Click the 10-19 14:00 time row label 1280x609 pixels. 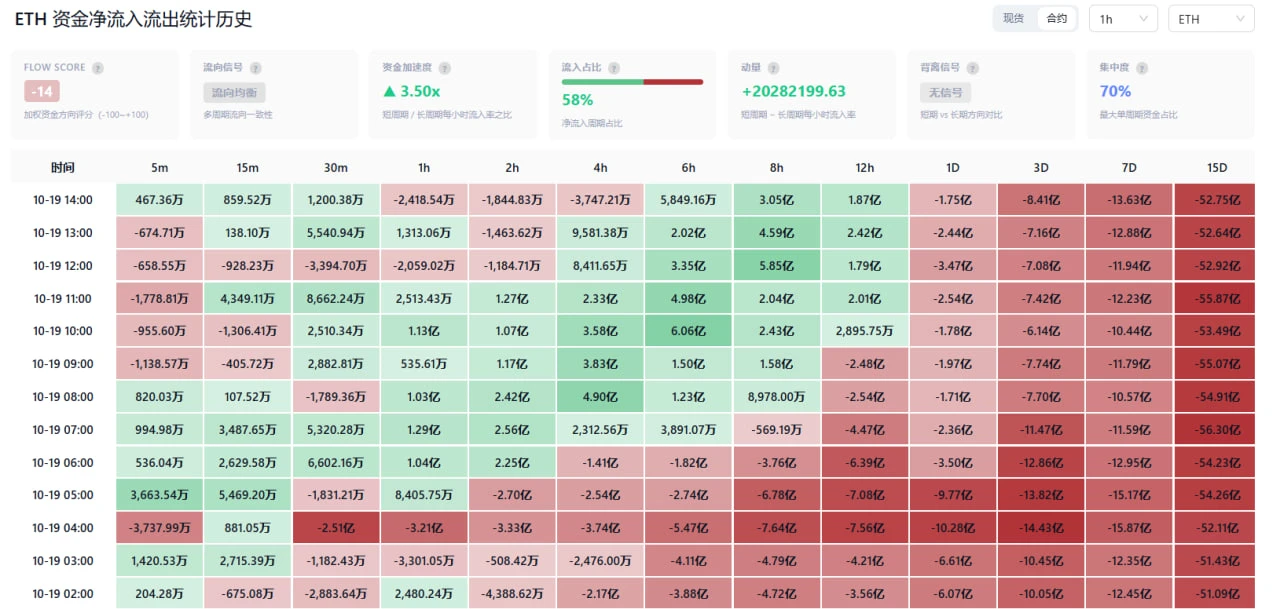62,200
